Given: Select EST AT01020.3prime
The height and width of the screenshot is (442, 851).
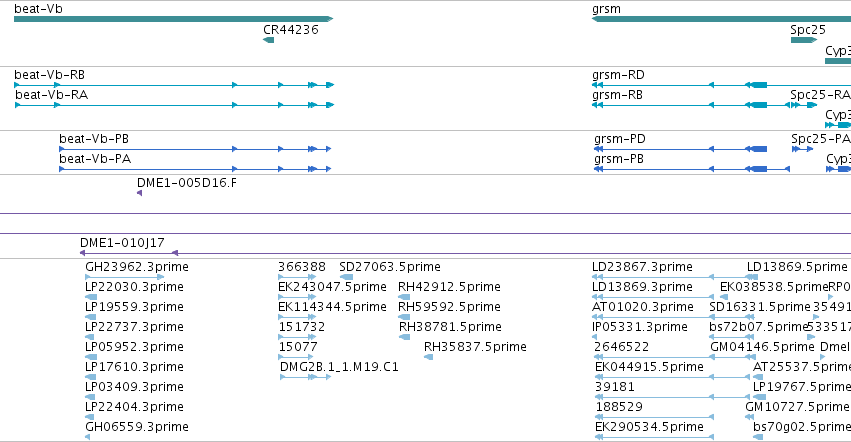Looking at the screenshot, I should [643, 307].
